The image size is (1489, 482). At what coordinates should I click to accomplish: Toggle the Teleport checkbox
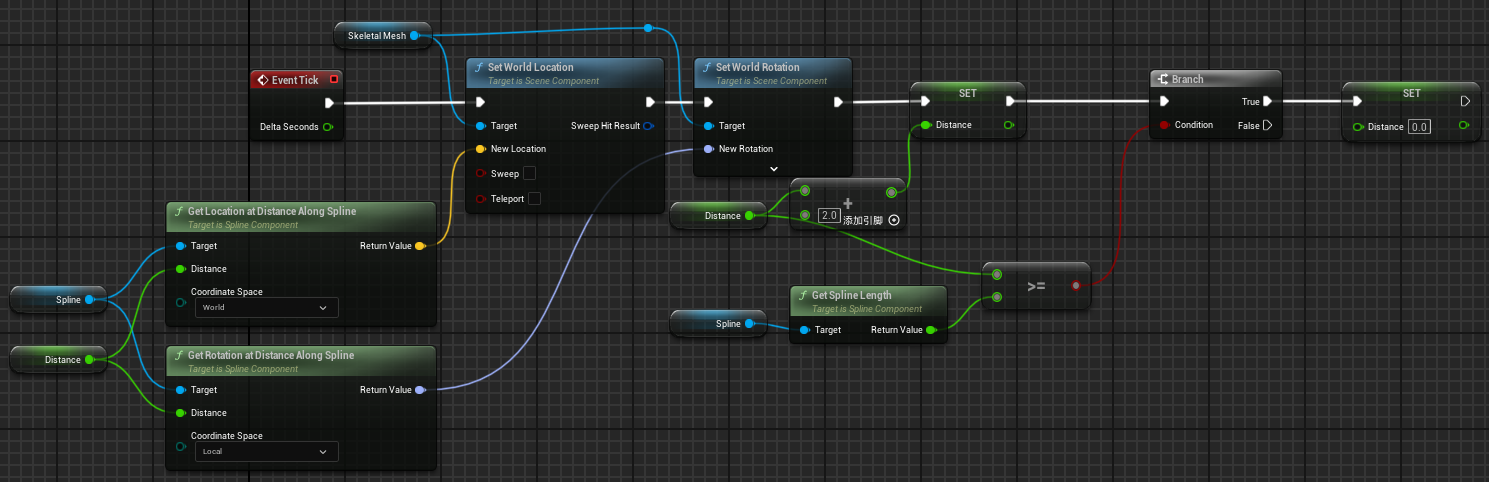534,199
